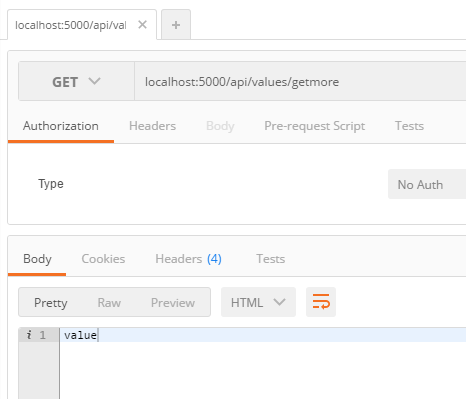Open the greyed-out request Body tab
466x399 pixels.
pos(220,126)
